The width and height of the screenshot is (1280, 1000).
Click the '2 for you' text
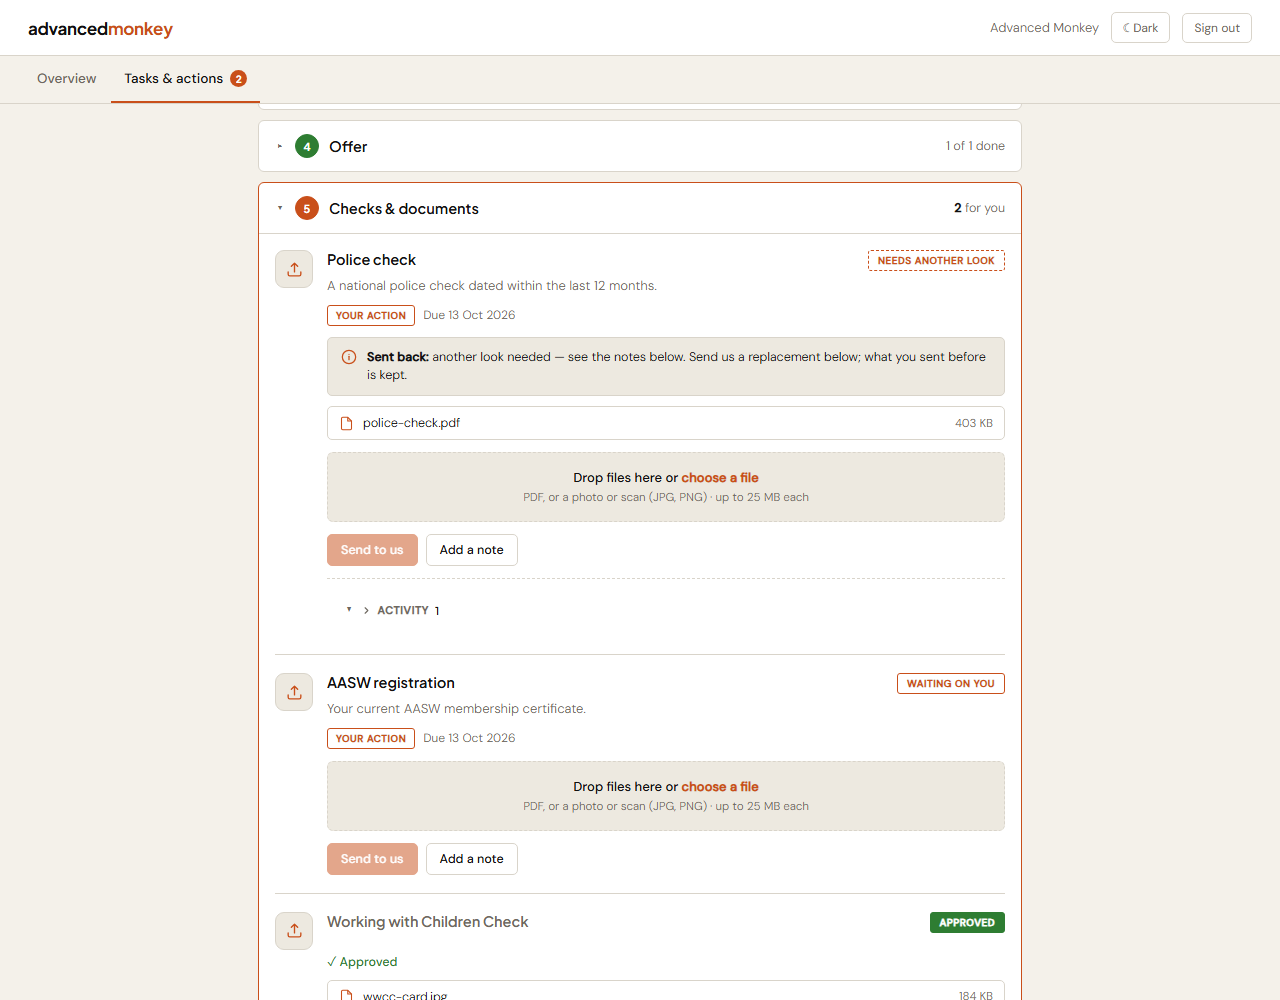[x=979, y=208]
